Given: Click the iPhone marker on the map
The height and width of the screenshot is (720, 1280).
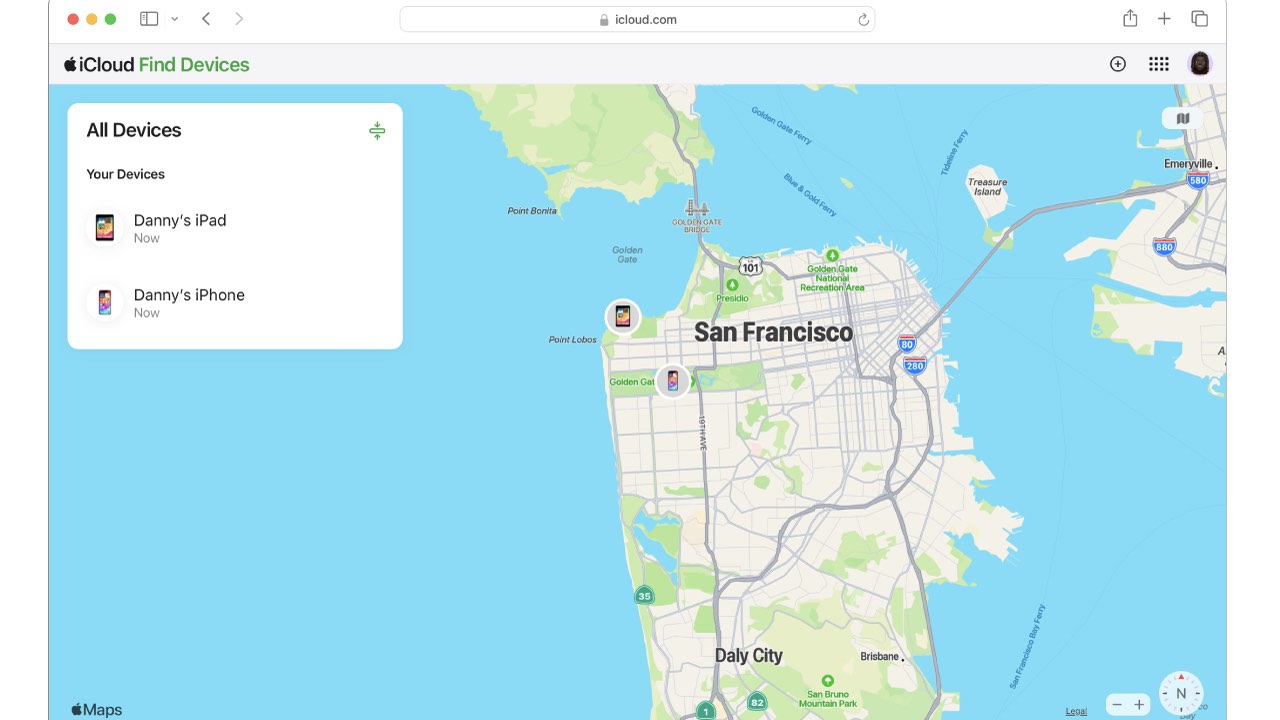Looking at the screenshot, I should tap(673, 381).
